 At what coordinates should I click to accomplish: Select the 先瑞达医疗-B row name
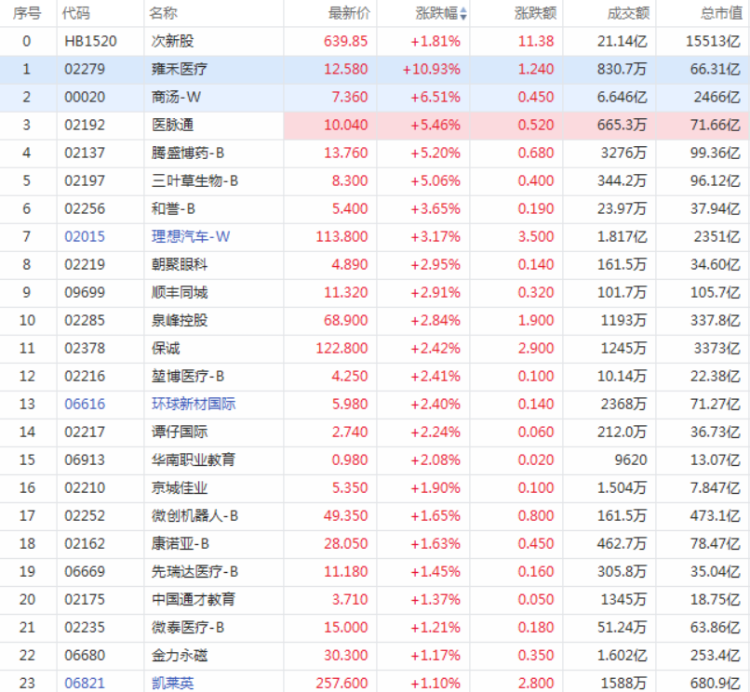[195, 571]
